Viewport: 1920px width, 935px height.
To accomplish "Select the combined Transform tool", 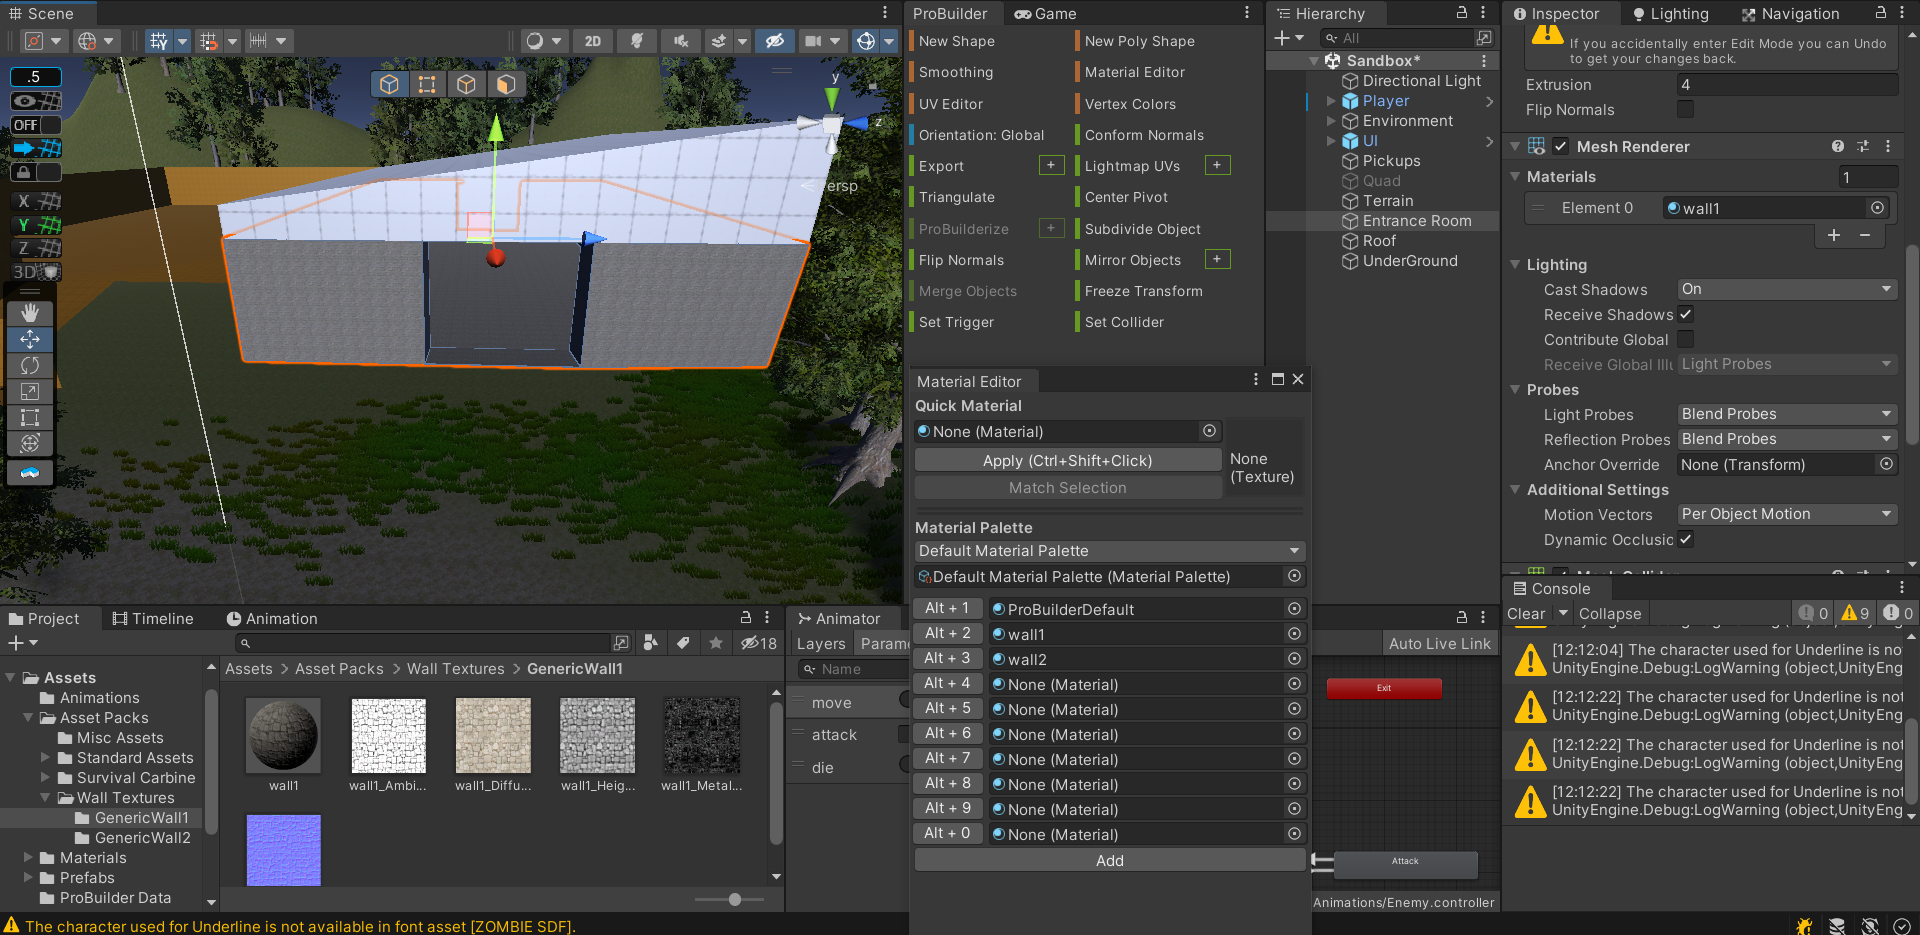I will click(x=30, y=443).
